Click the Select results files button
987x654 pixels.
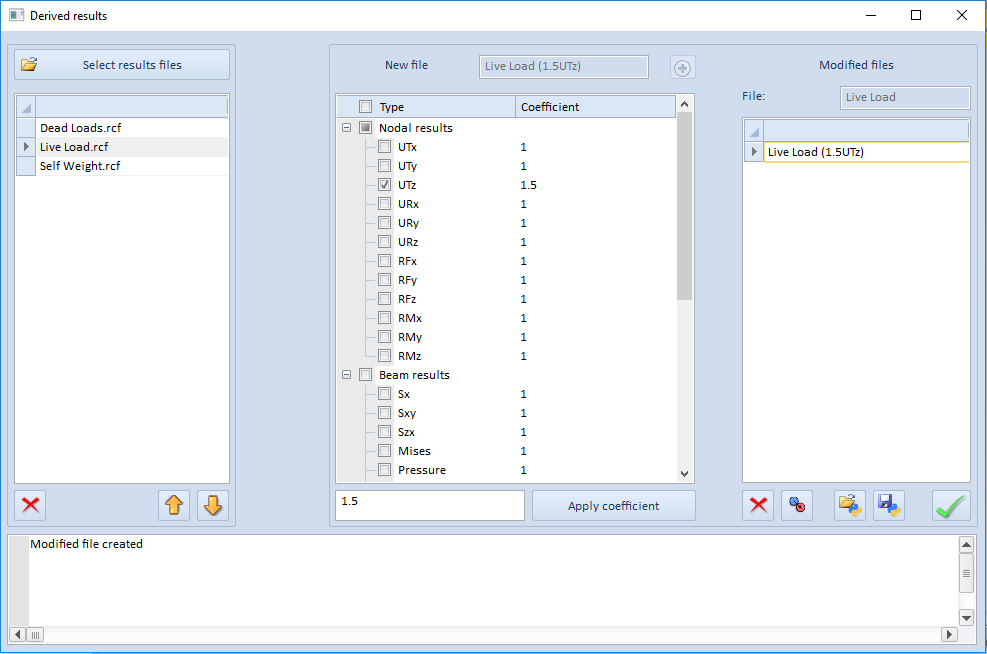[x=122, y=65]
